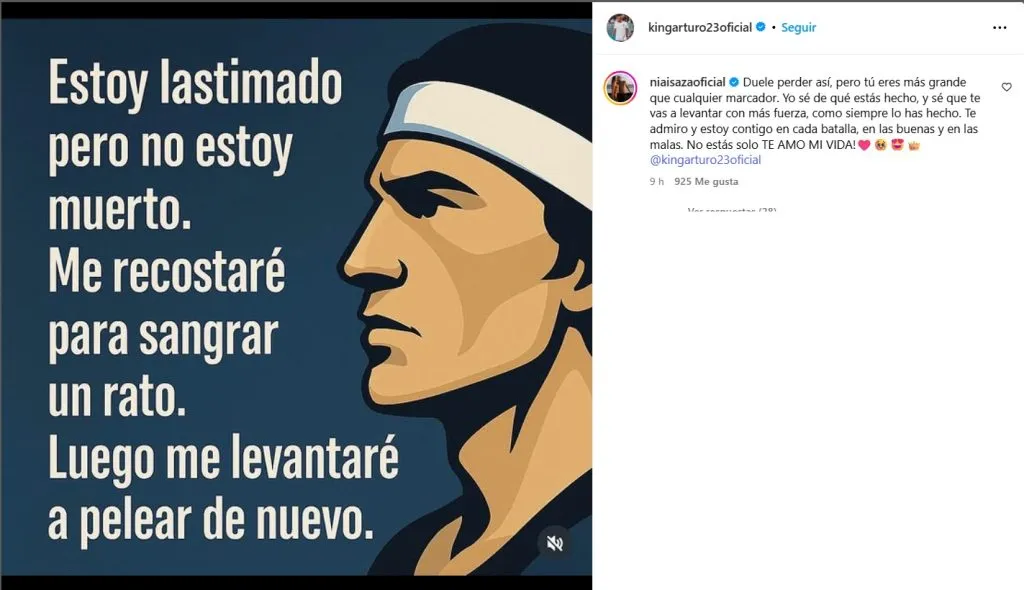Click the 9 h comment timestamp
Viewport: 1024px width, 590px height.
(x=656, y=182)
